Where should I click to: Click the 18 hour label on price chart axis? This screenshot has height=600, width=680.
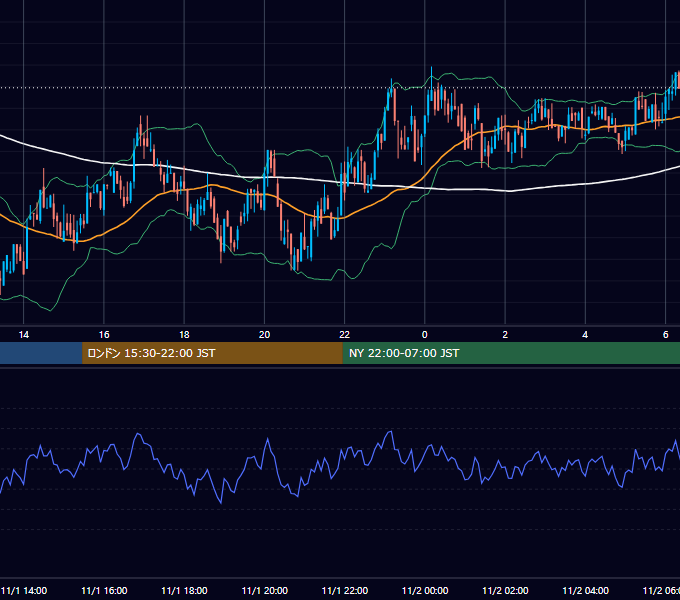click(x=184, y=335)
